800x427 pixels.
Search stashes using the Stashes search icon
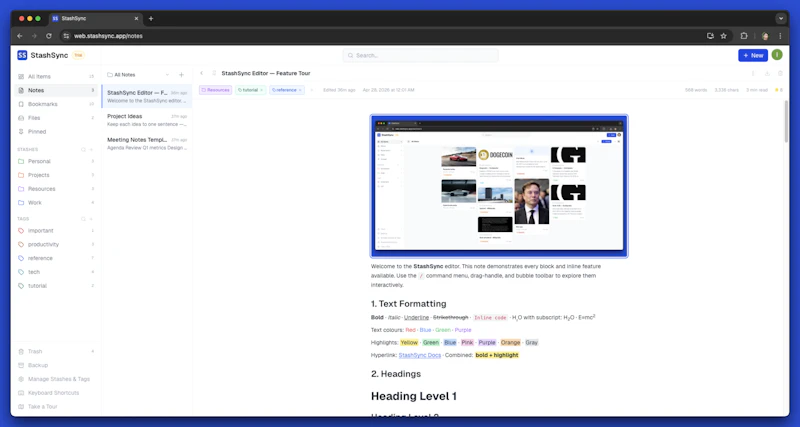(x=83, y=149)
